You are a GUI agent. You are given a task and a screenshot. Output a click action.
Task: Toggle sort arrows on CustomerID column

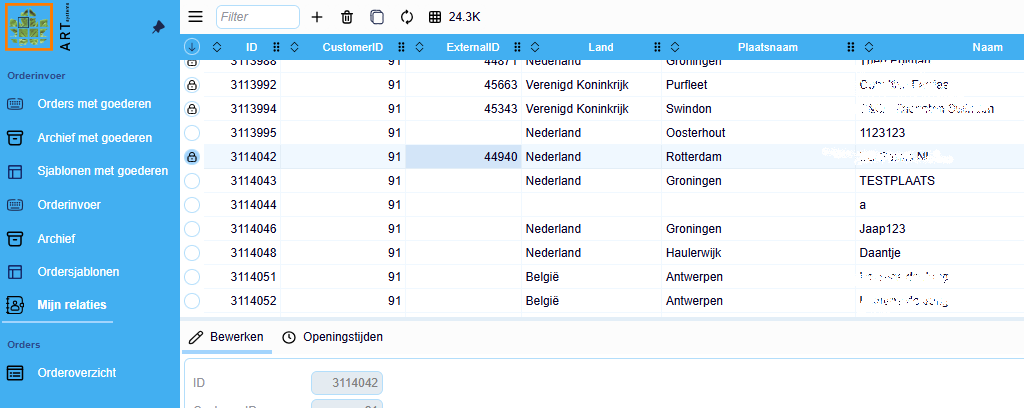coord(295,47)
